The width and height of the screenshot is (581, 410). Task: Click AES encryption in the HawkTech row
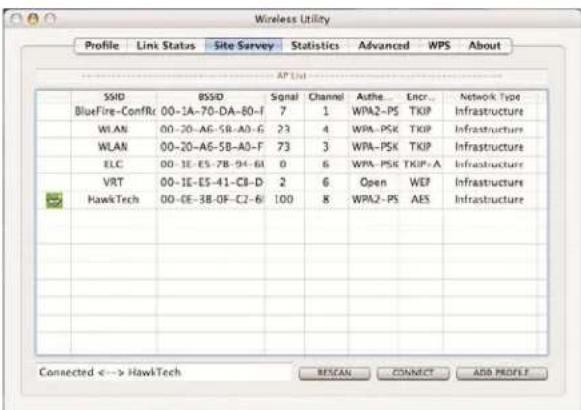point(420,200)
